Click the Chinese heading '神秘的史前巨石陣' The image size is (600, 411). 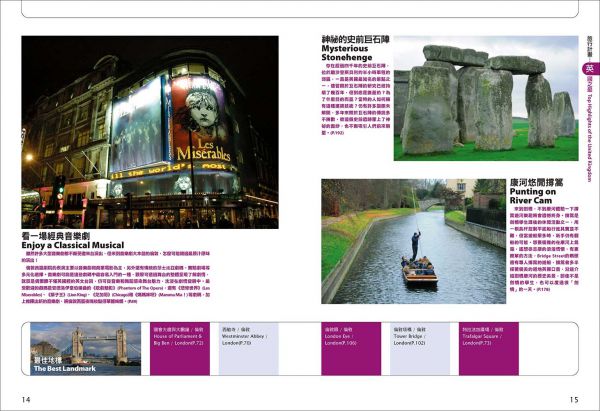point(355,39)
